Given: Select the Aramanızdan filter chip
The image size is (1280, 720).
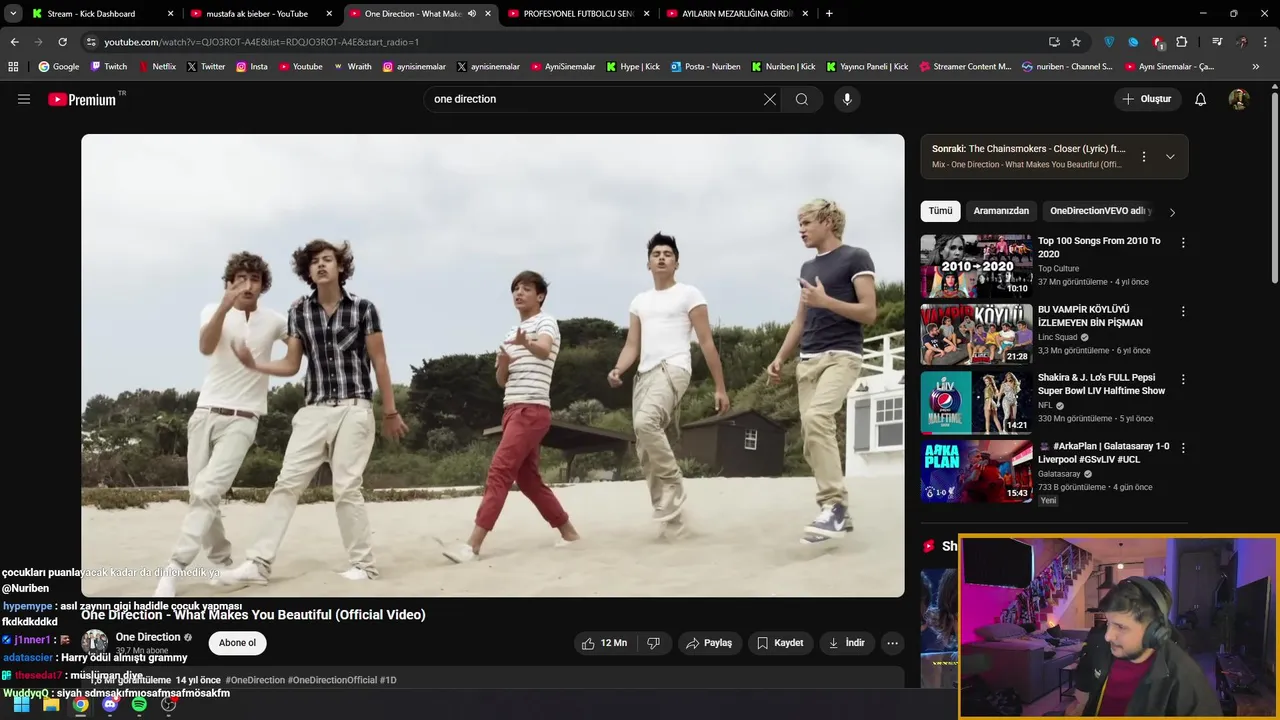Looking at the screenshot, I should click(1001, 211).
